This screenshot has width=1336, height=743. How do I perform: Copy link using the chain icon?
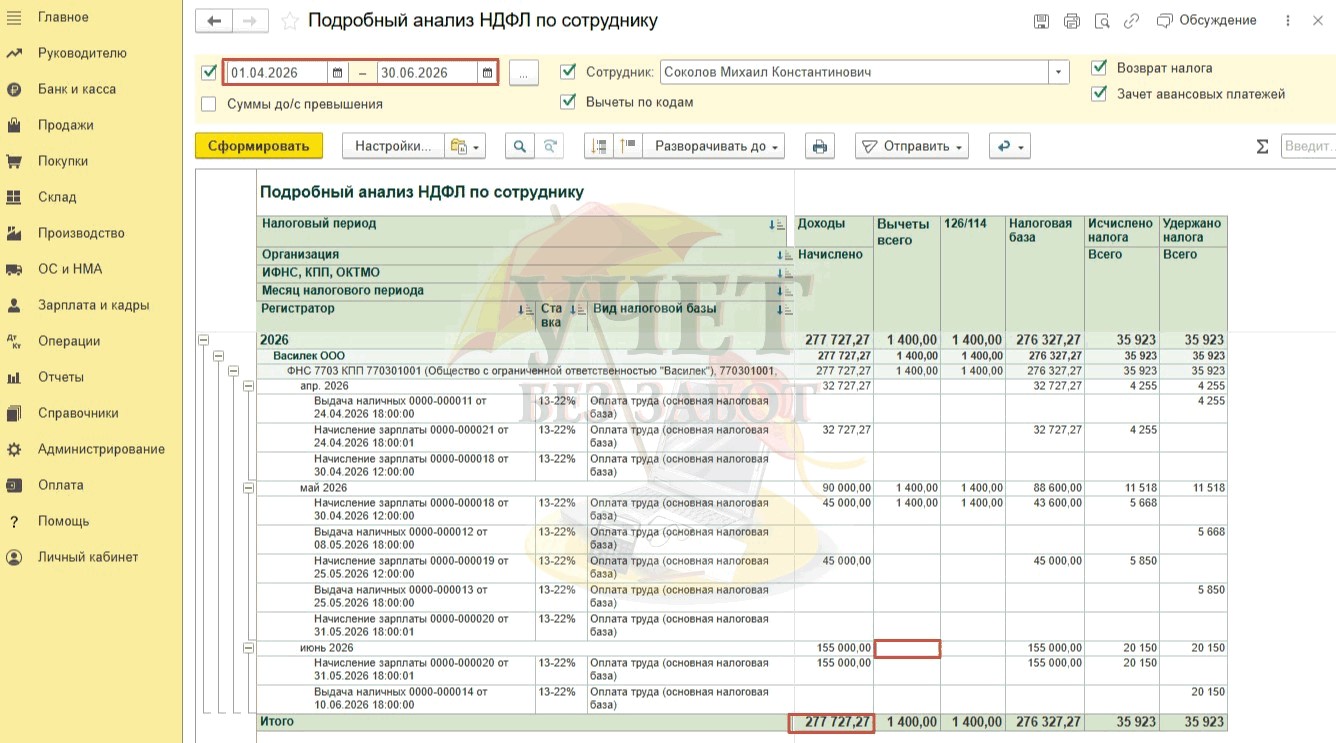(1131, 21)
